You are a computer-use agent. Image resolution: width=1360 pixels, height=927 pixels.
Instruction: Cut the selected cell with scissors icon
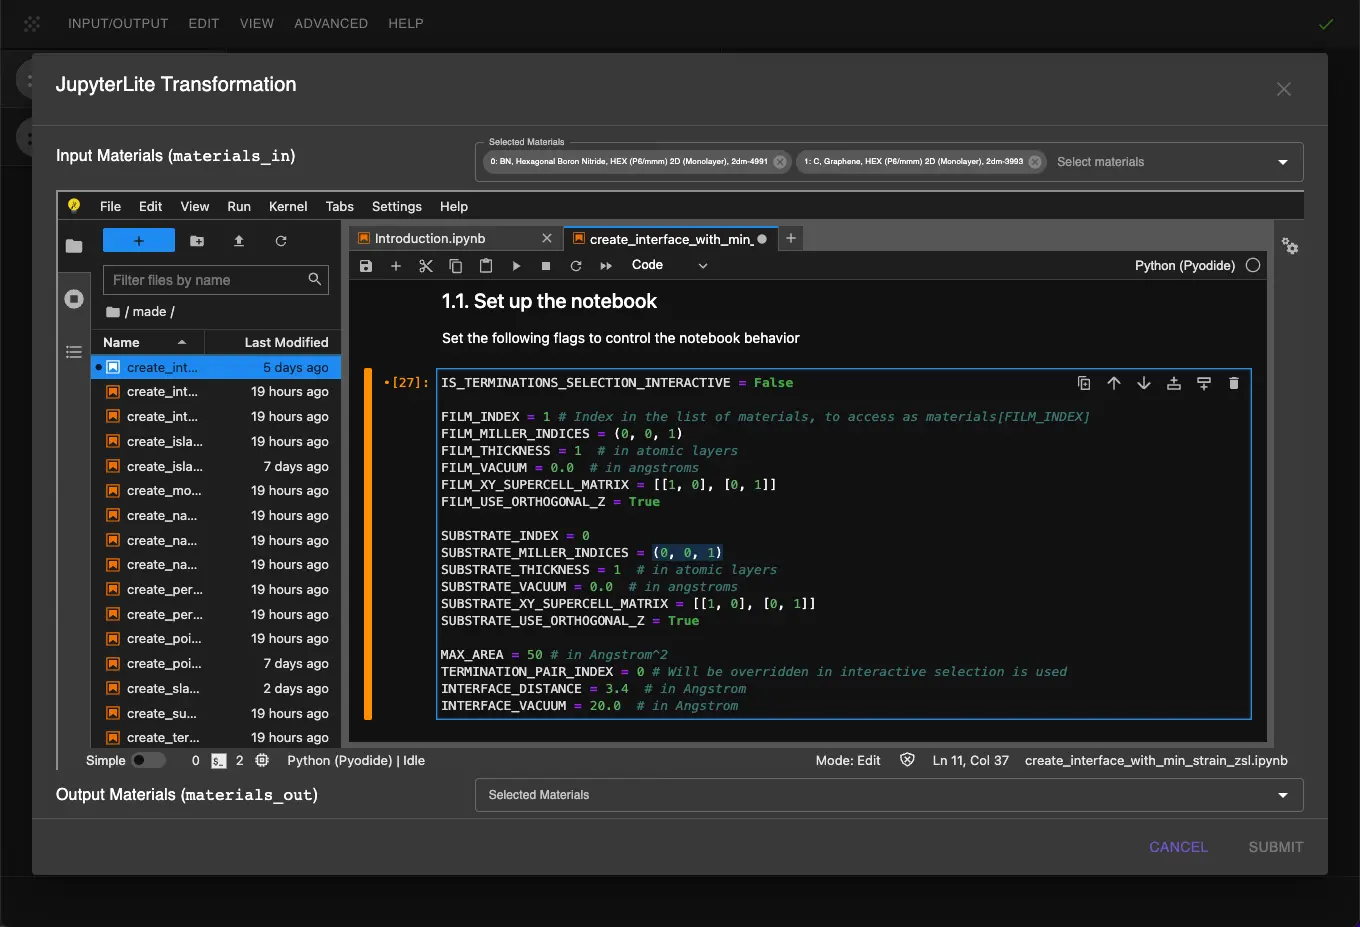click(x=426, y=266)
